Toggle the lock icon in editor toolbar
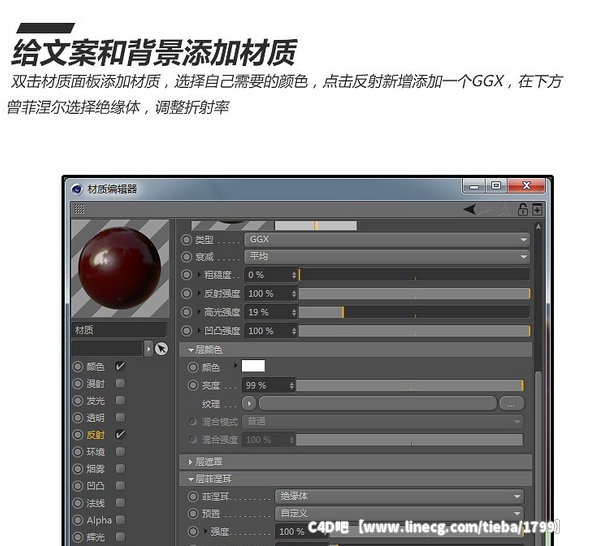 click(x=523, y=209)
